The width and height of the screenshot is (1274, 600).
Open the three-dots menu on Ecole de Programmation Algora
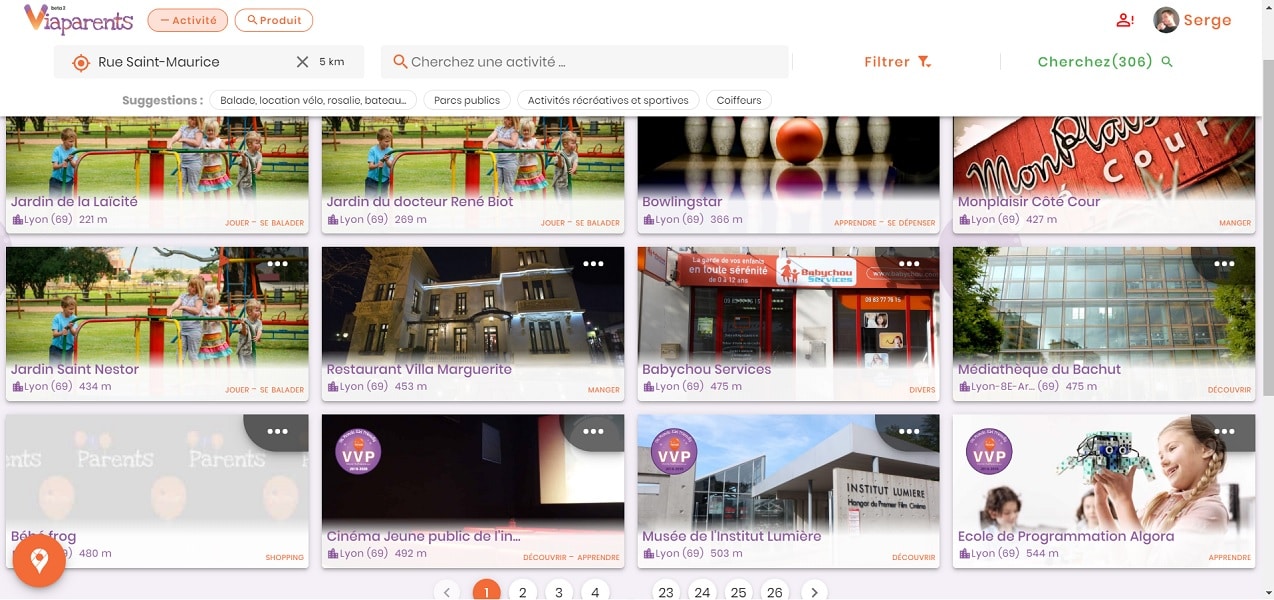tap(1224, 431)
